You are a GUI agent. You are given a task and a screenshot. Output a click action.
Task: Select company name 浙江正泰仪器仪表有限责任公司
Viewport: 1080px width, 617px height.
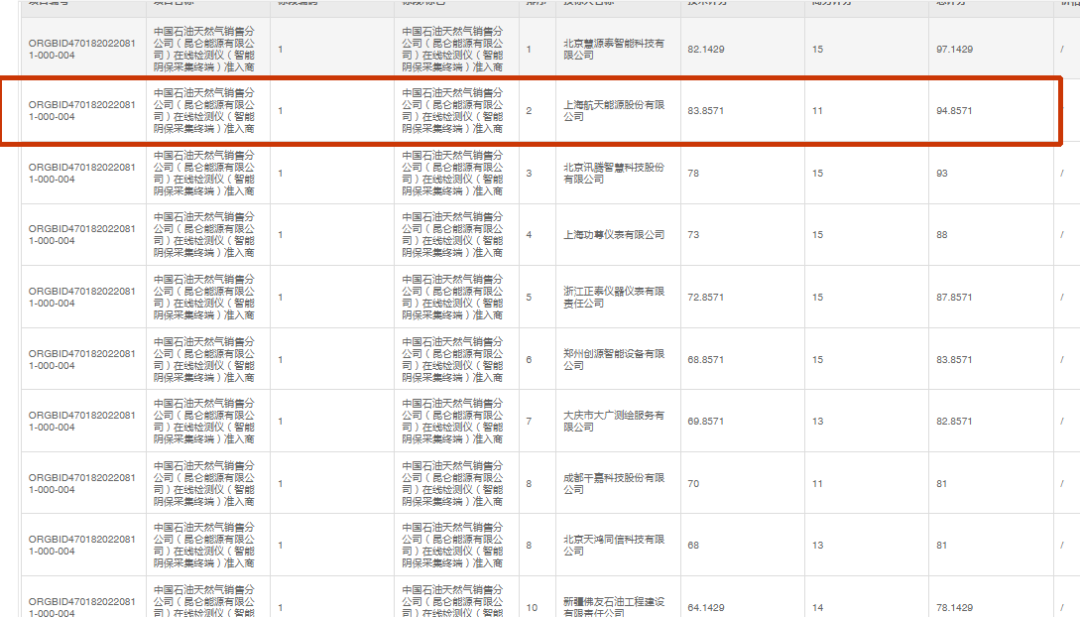tap(614, 297)
